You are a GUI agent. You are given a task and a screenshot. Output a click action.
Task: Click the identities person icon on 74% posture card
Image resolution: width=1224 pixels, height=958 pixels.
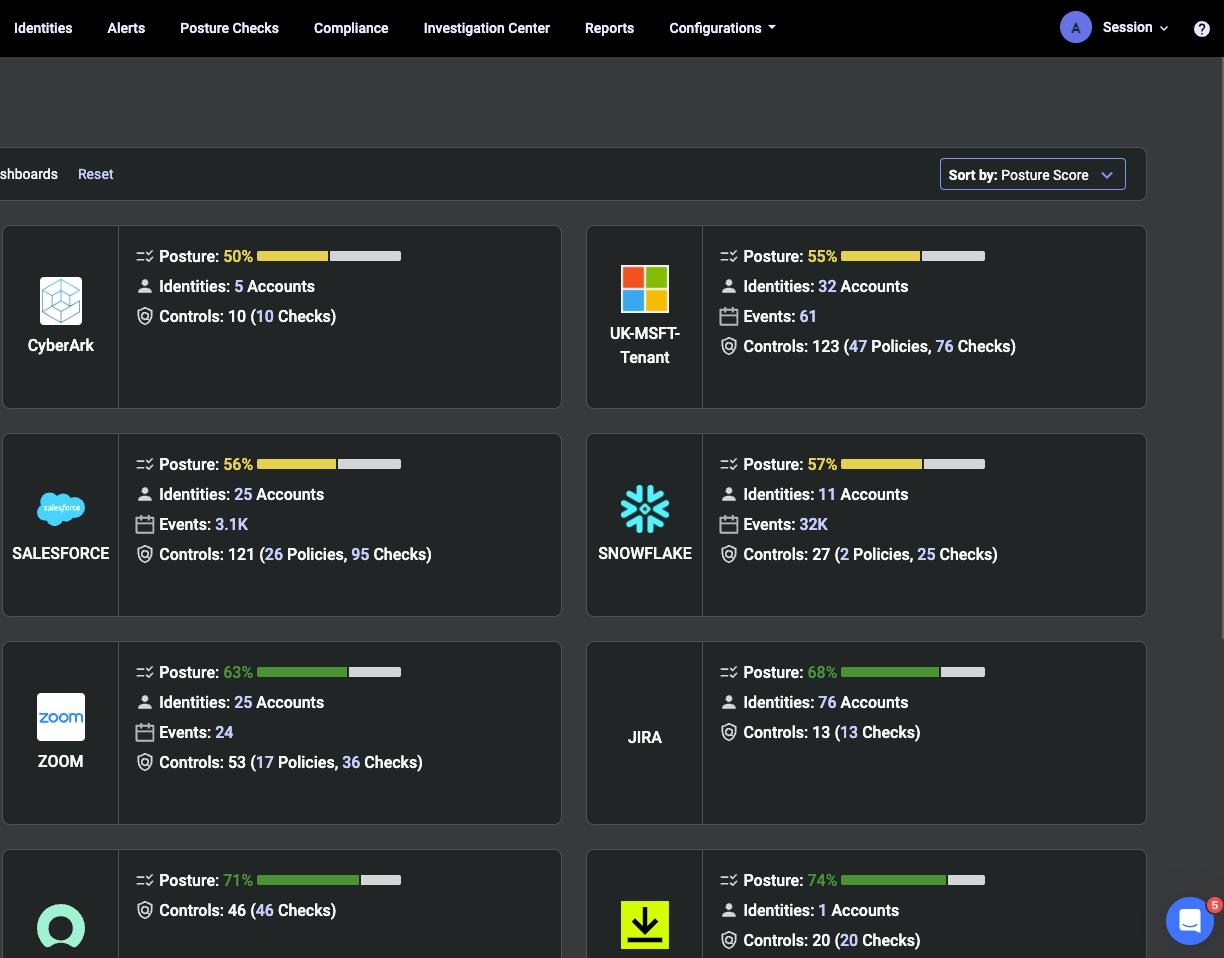click(729, 910)
